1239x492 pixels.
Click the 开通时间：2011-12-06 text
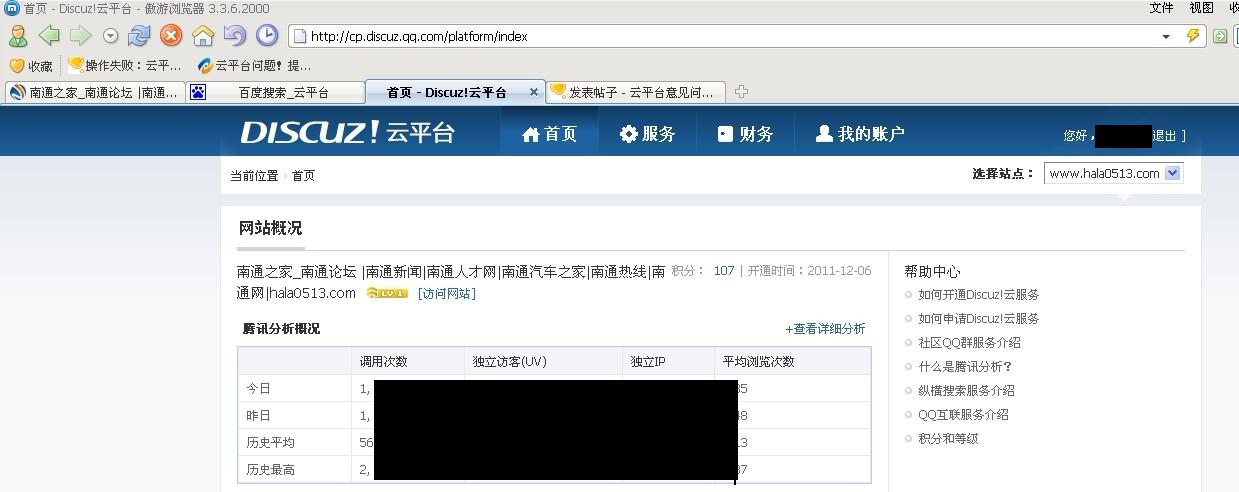point(809,271)
